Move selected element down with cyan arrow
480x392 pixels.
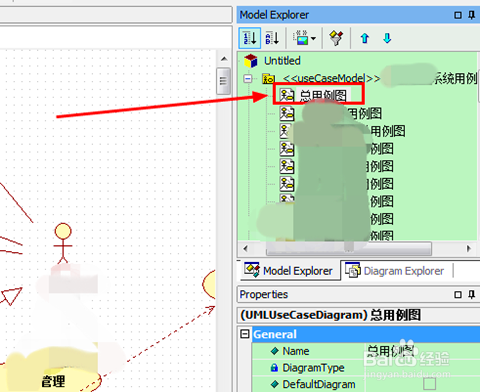click(x=387, y=38)
